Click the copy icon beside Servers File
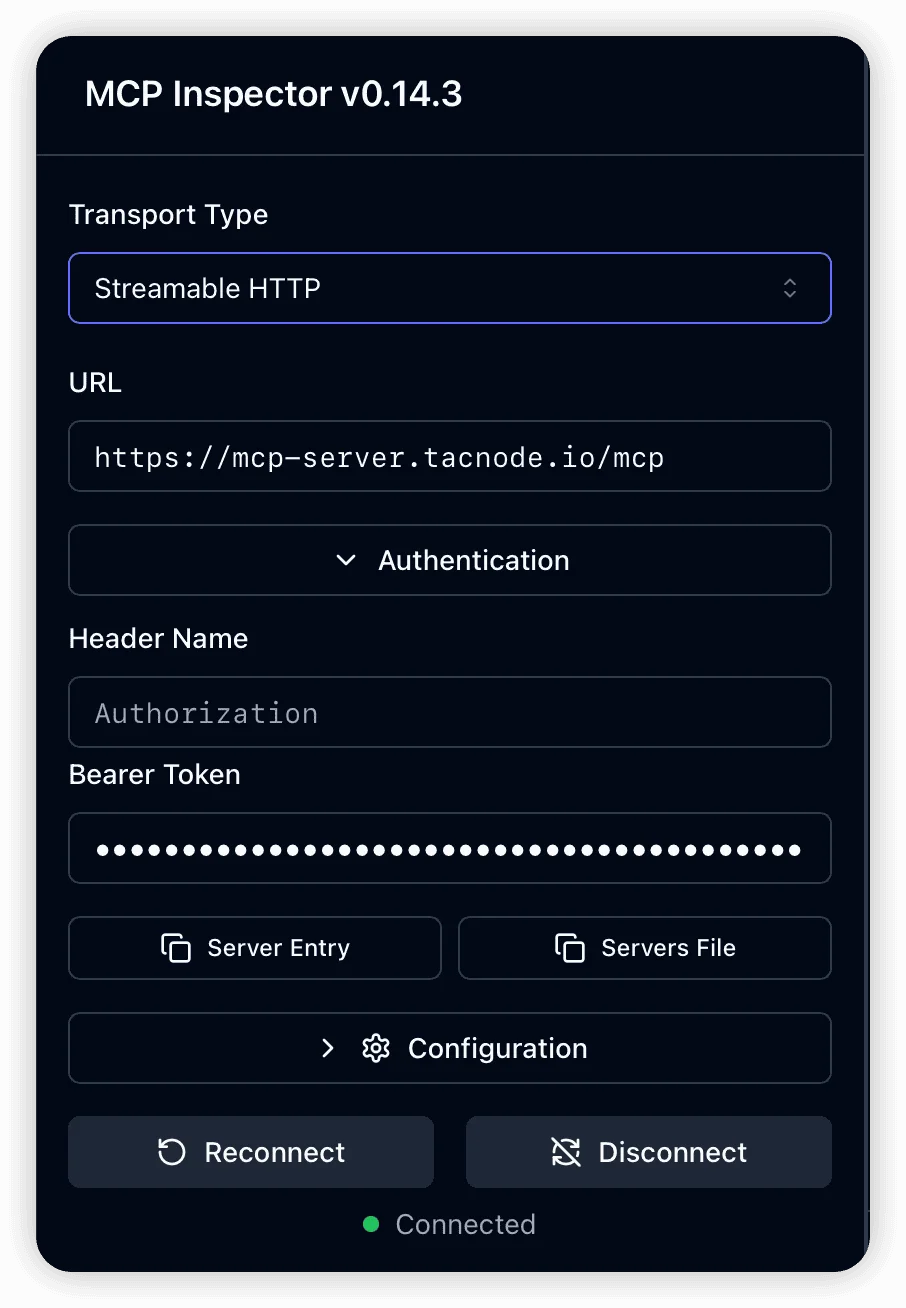 tap(570, 948)
